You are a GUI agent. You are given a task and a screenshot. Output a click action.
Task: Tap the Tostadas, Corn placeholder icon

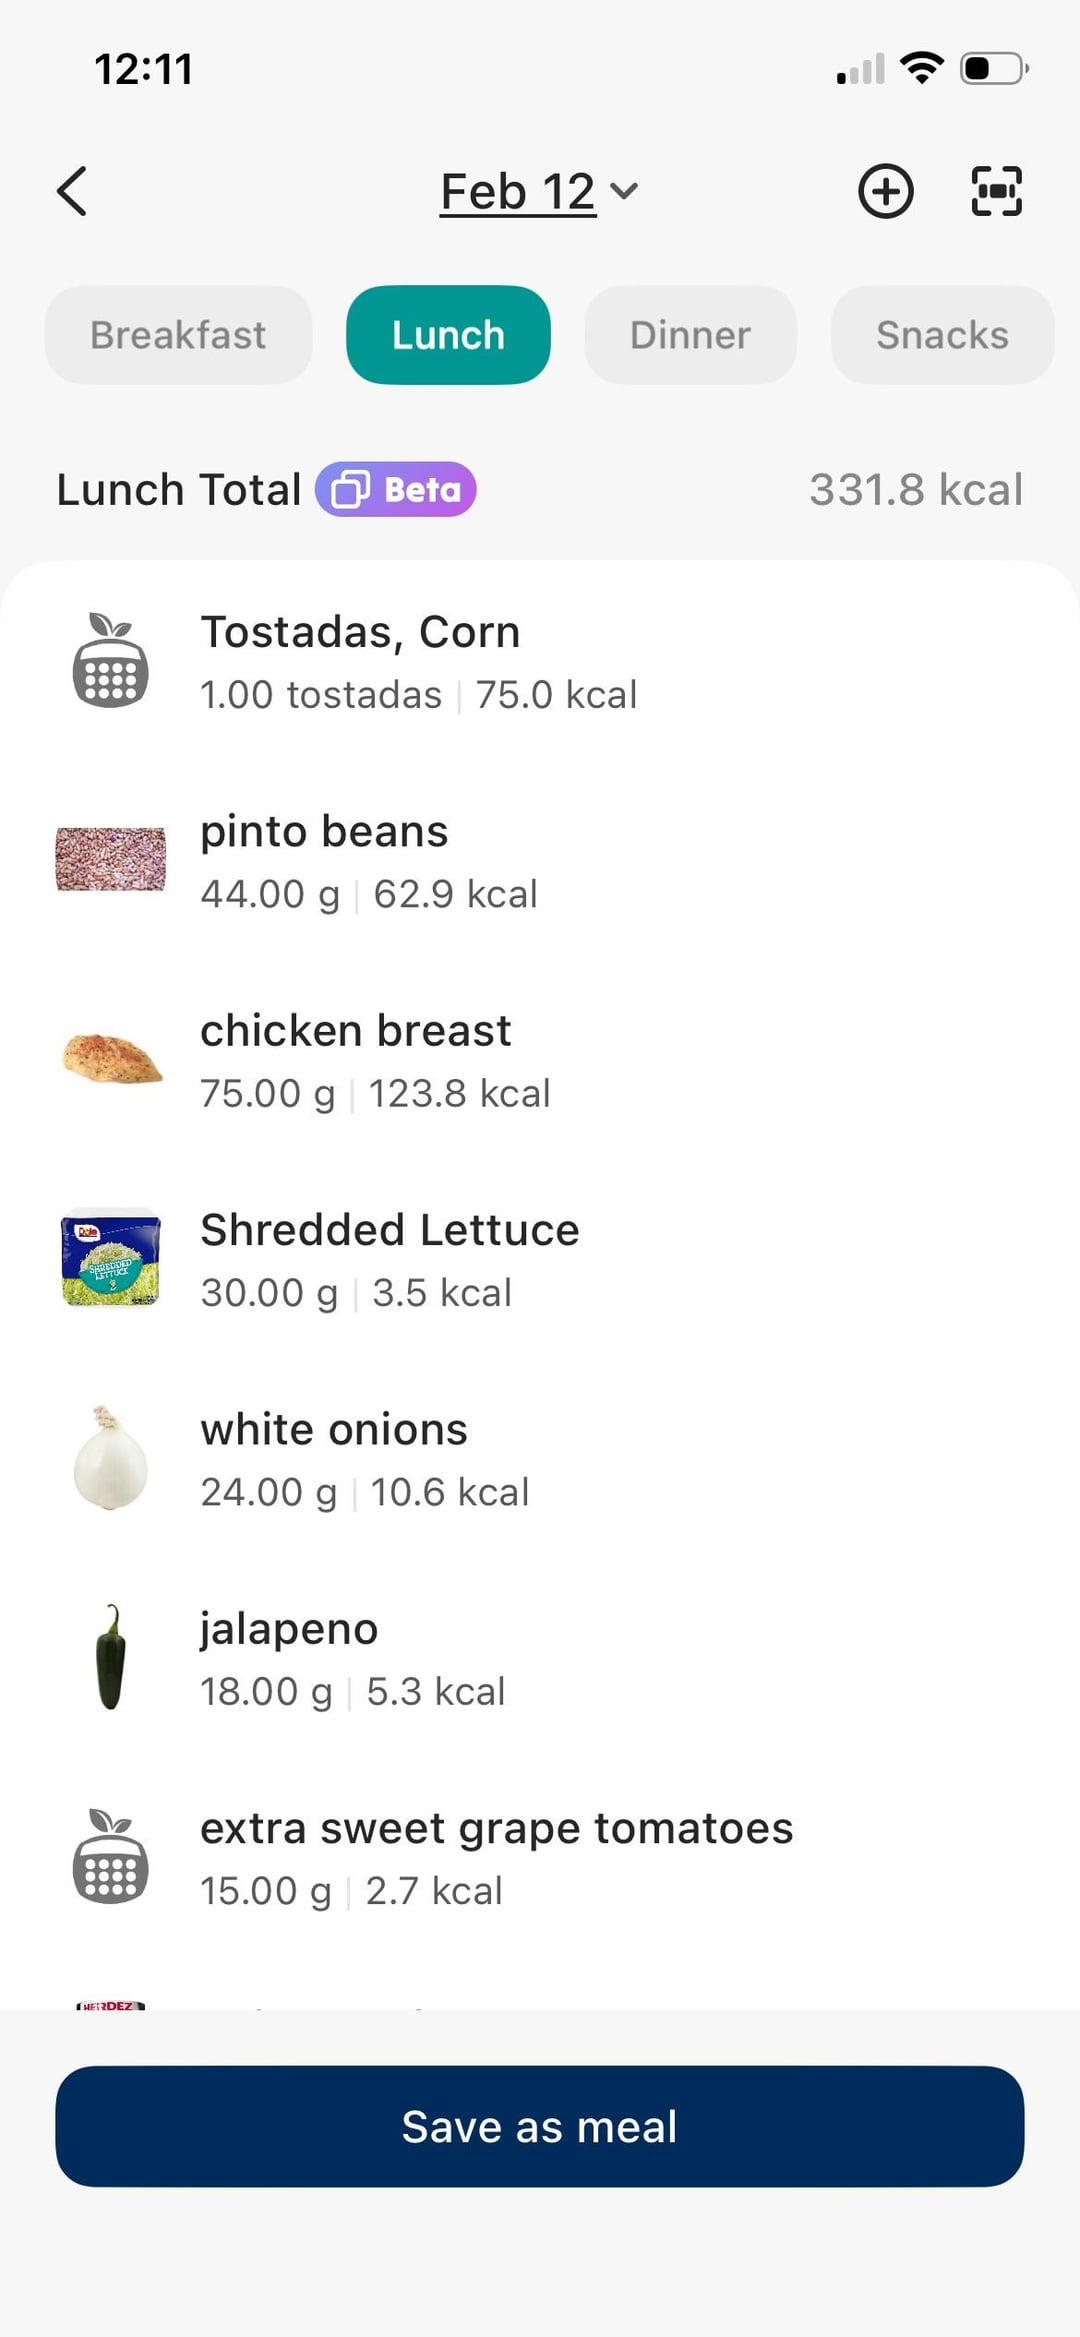pyautogui.click(x=110, y=660)
